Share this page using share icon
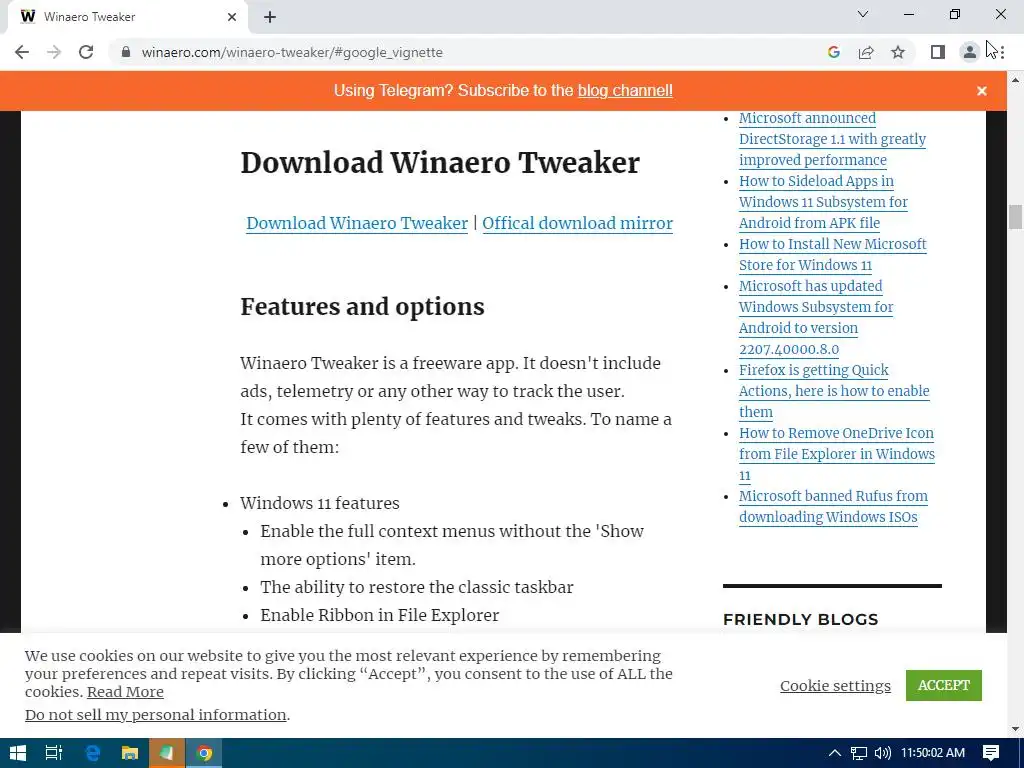The image size is (1024, 768). (x=866, y=52)
